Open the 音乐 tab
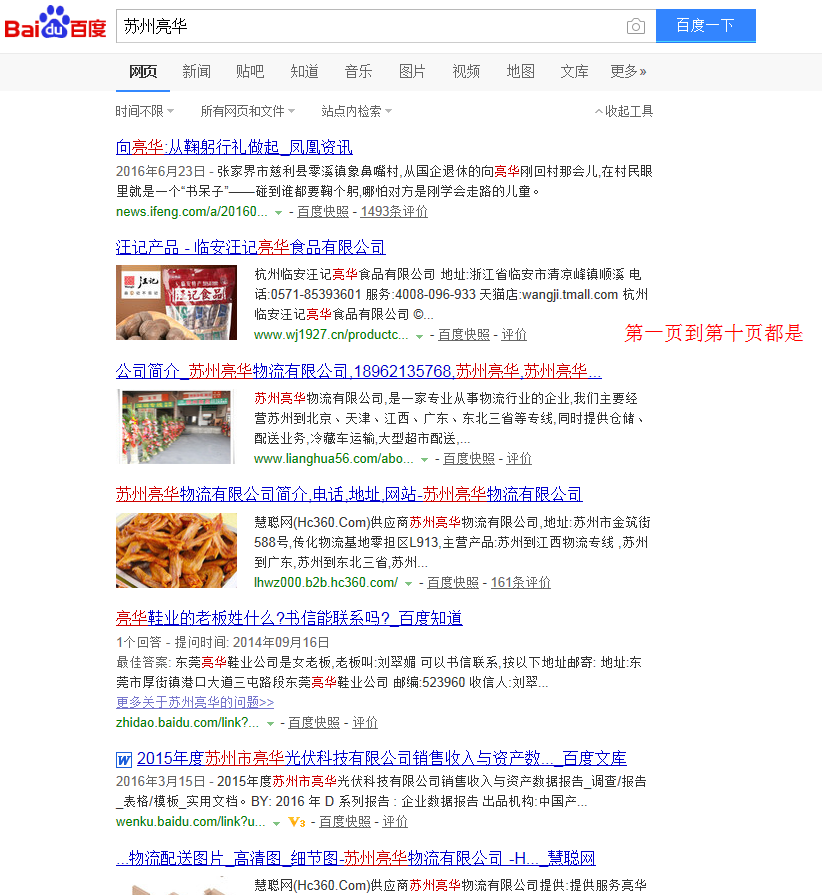This screenshot has height=895, width=822. pos(358,71)
